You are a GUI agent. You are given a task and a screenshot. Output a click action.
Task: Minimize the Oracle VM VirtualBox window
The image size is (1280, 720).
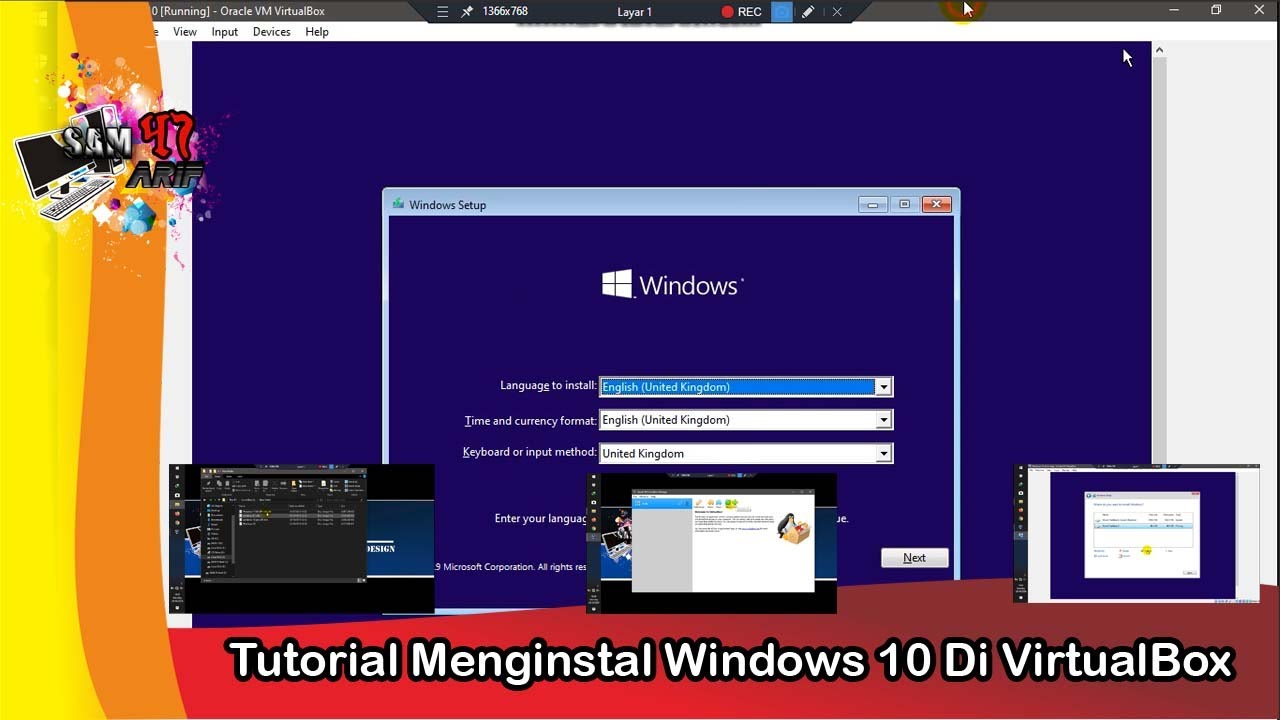click(x=1175, y=10)
